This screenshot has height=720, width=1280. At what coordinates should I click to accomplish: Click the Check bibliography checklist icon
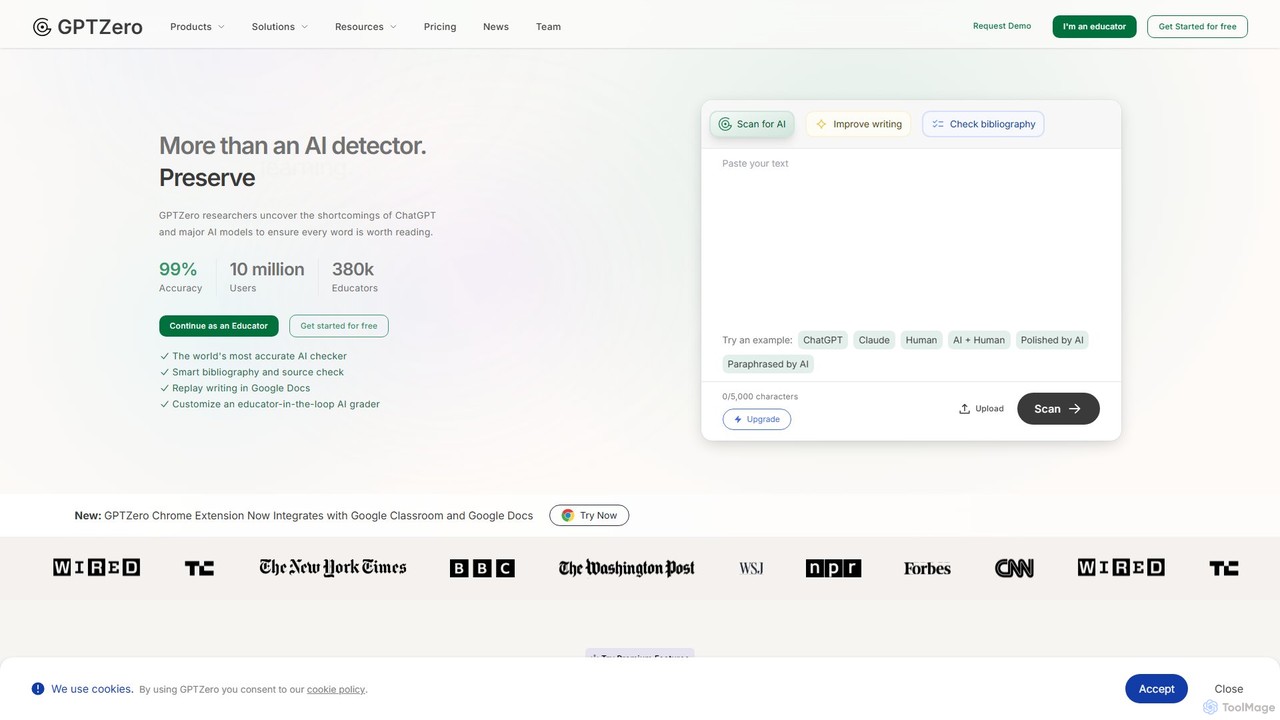(x=938, y=124)
